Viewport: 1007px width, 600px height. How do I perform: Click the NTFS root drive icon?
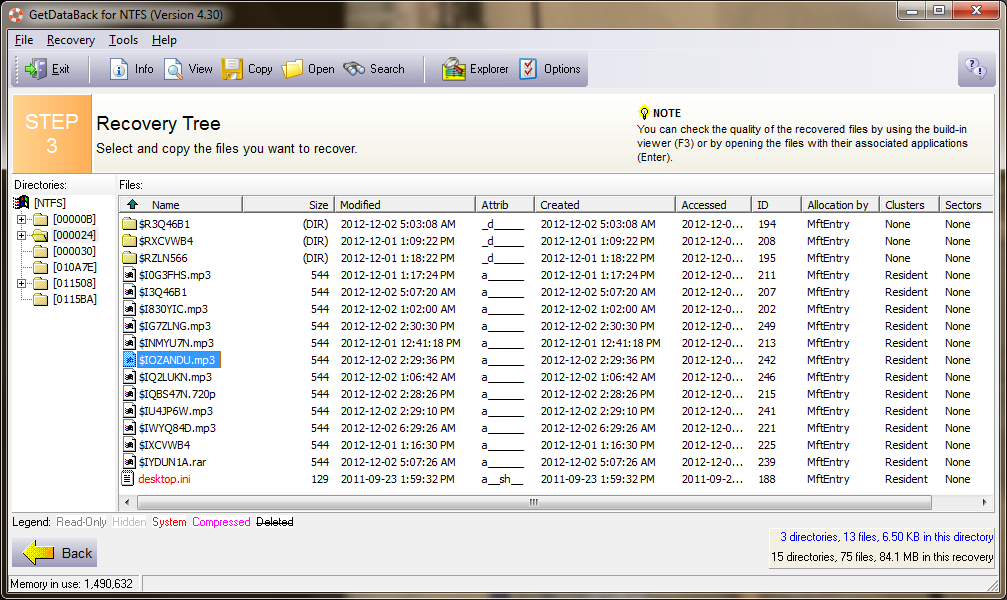click(21, 203)
